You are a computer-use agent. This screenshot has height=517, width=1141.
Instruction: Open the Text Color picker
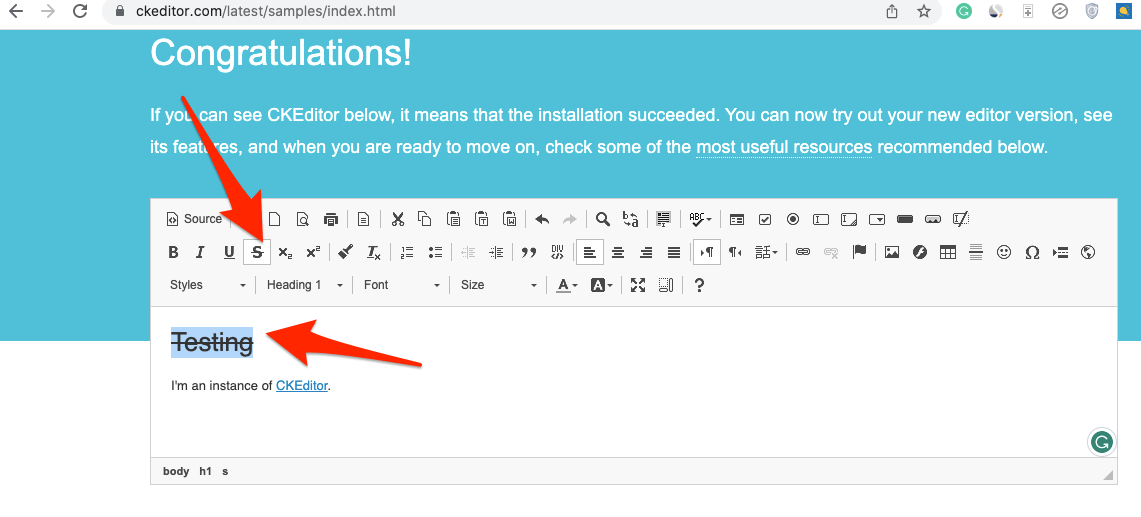point(567,285)
